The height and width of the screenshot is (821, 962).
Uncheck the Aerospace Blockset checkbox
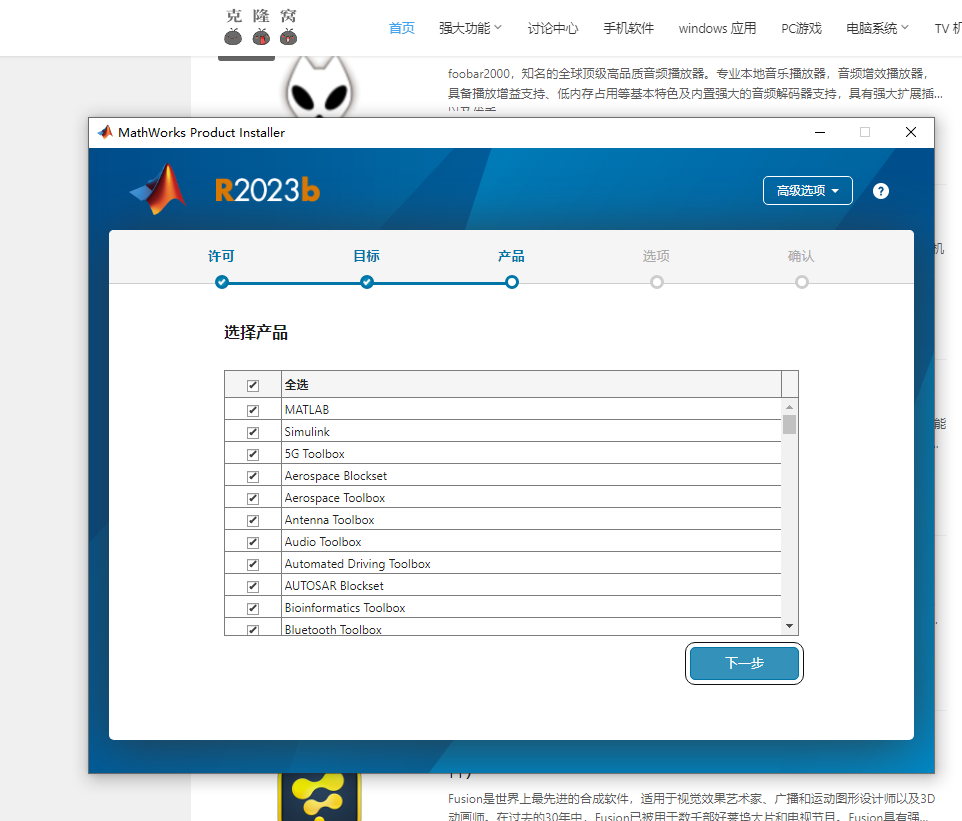click(253, 476)
